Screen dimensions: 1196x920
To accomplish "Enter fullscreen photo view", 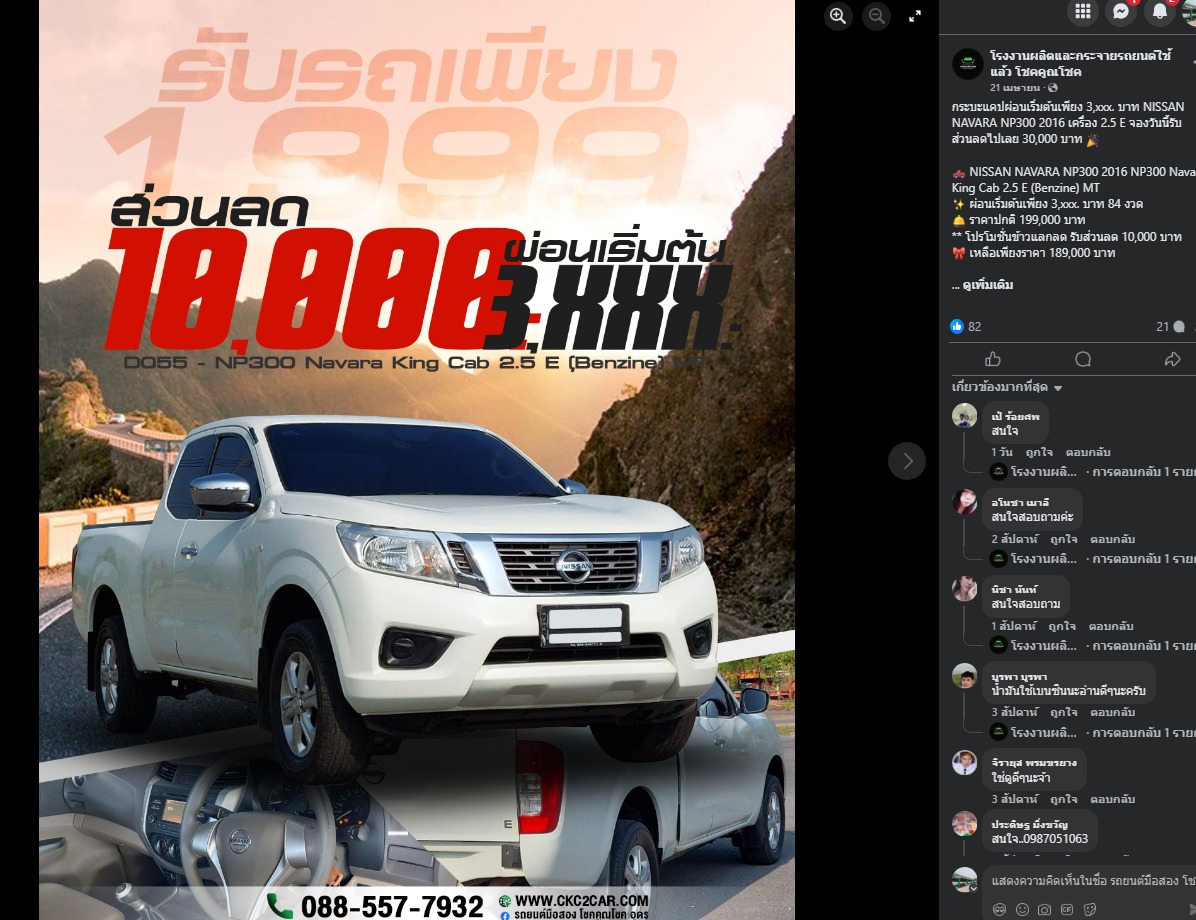I will coord(915,16).
